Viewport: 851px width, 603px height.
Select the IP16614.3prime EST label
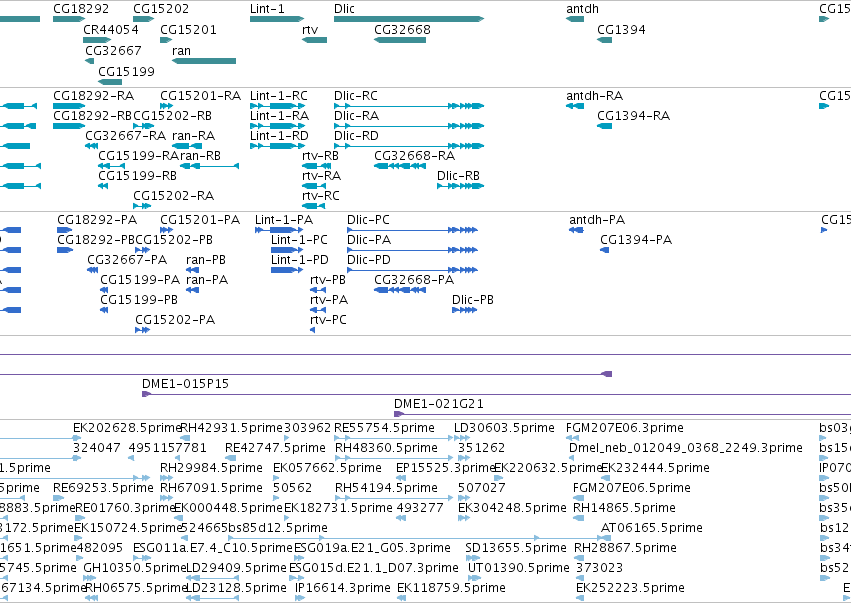coord(343,588)
